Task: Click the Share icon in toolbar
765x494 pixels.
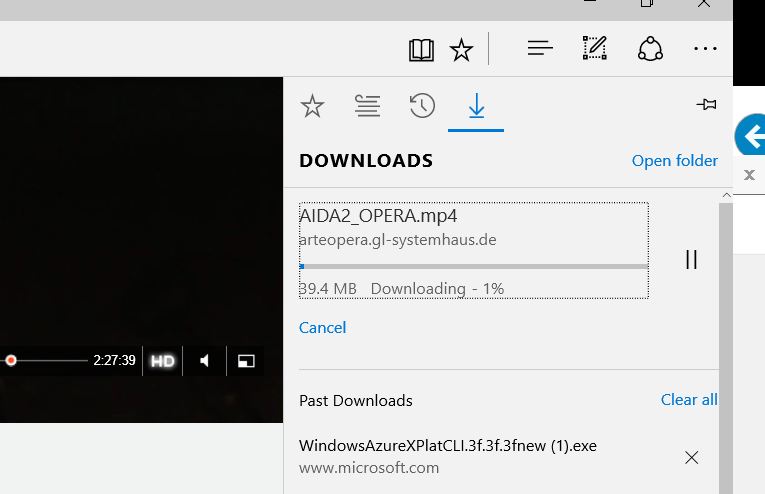Action: [x=650, y=48]
